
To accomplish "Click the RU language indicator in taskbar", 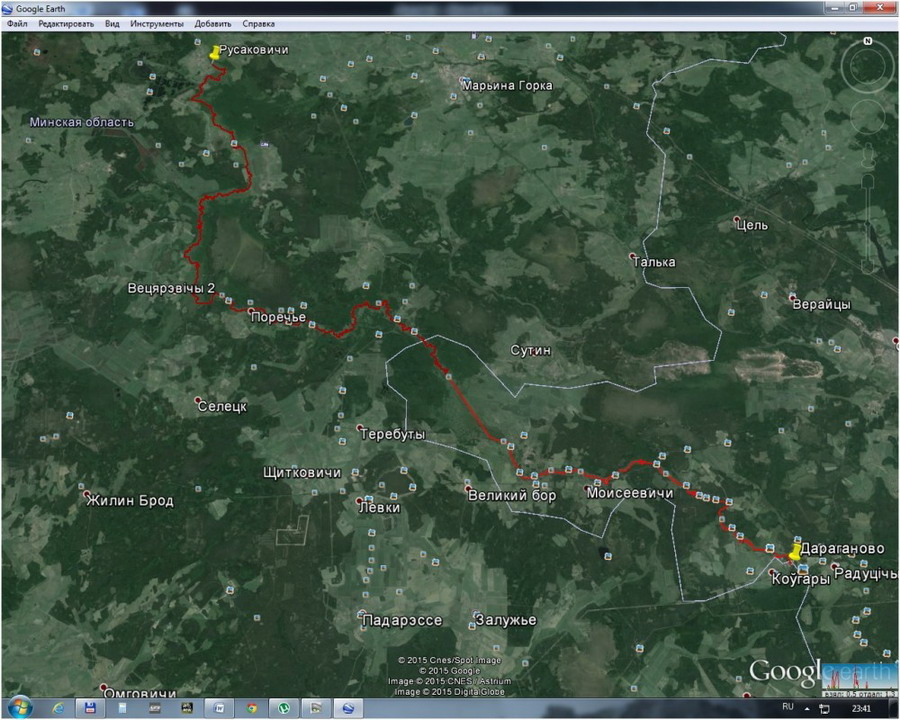I will coord(788,707).
